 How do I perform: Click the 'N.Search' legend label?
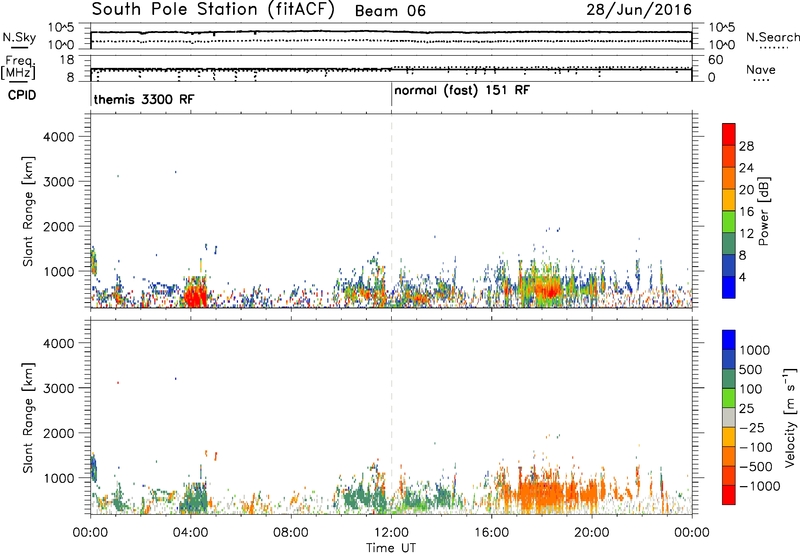pyautogui.click(x=772, y=37)
